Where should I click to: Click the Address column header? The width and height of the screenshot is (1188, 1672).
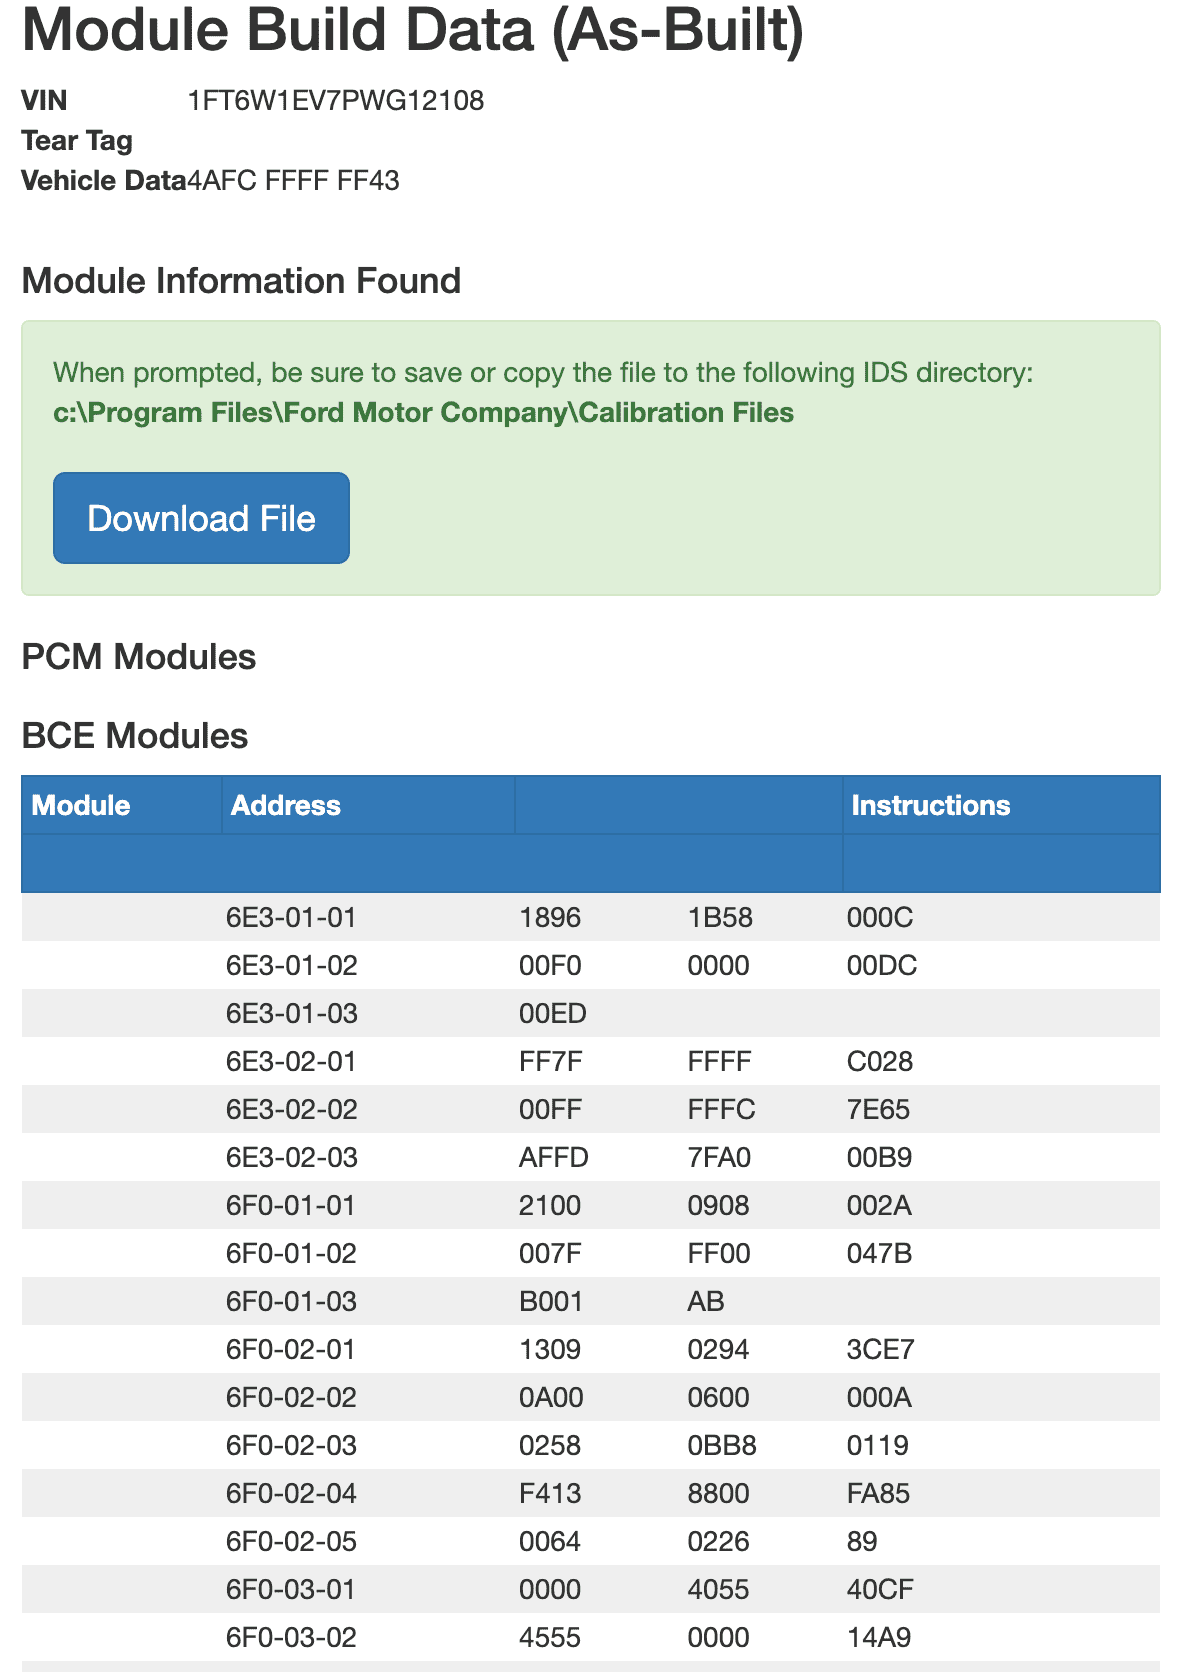pyautogui.click(x=286, y=805)
